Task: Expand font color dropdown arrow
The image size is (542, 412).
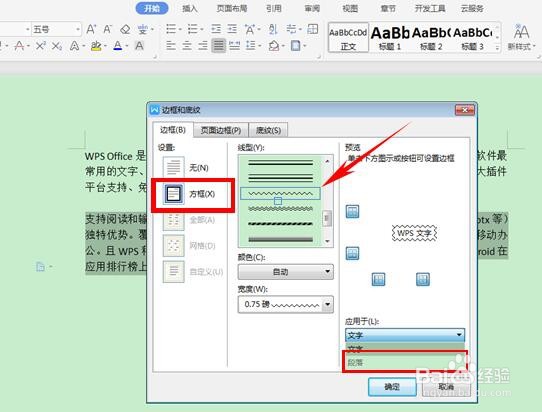Action: pyautogui.click(x=127, y=46)
